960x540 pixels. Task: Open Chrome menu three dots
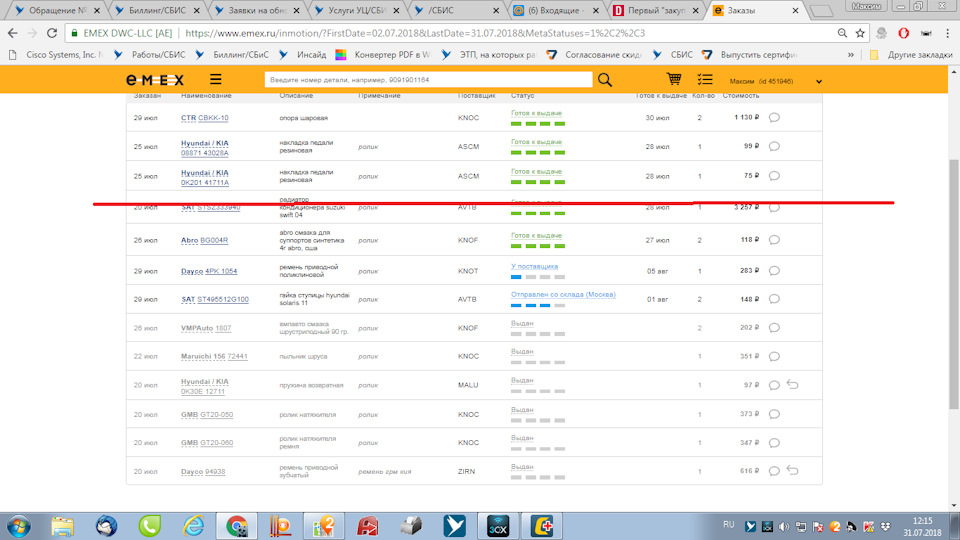[x=948, y=33]
